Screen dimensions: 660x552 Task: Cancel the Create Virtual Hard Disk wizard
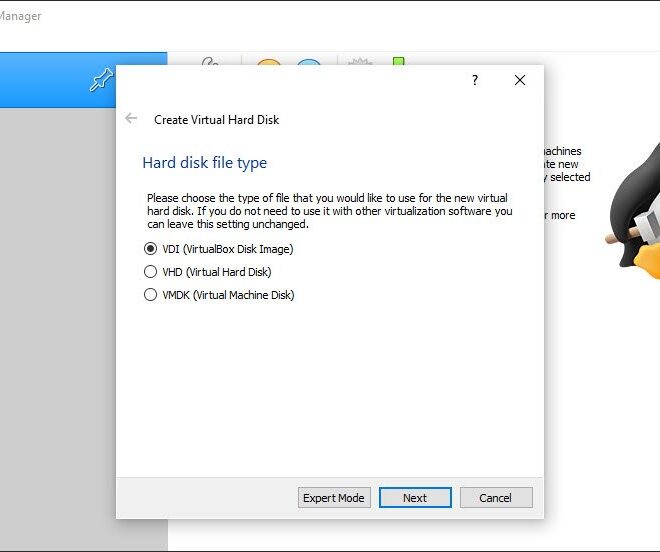coord(496,498)
